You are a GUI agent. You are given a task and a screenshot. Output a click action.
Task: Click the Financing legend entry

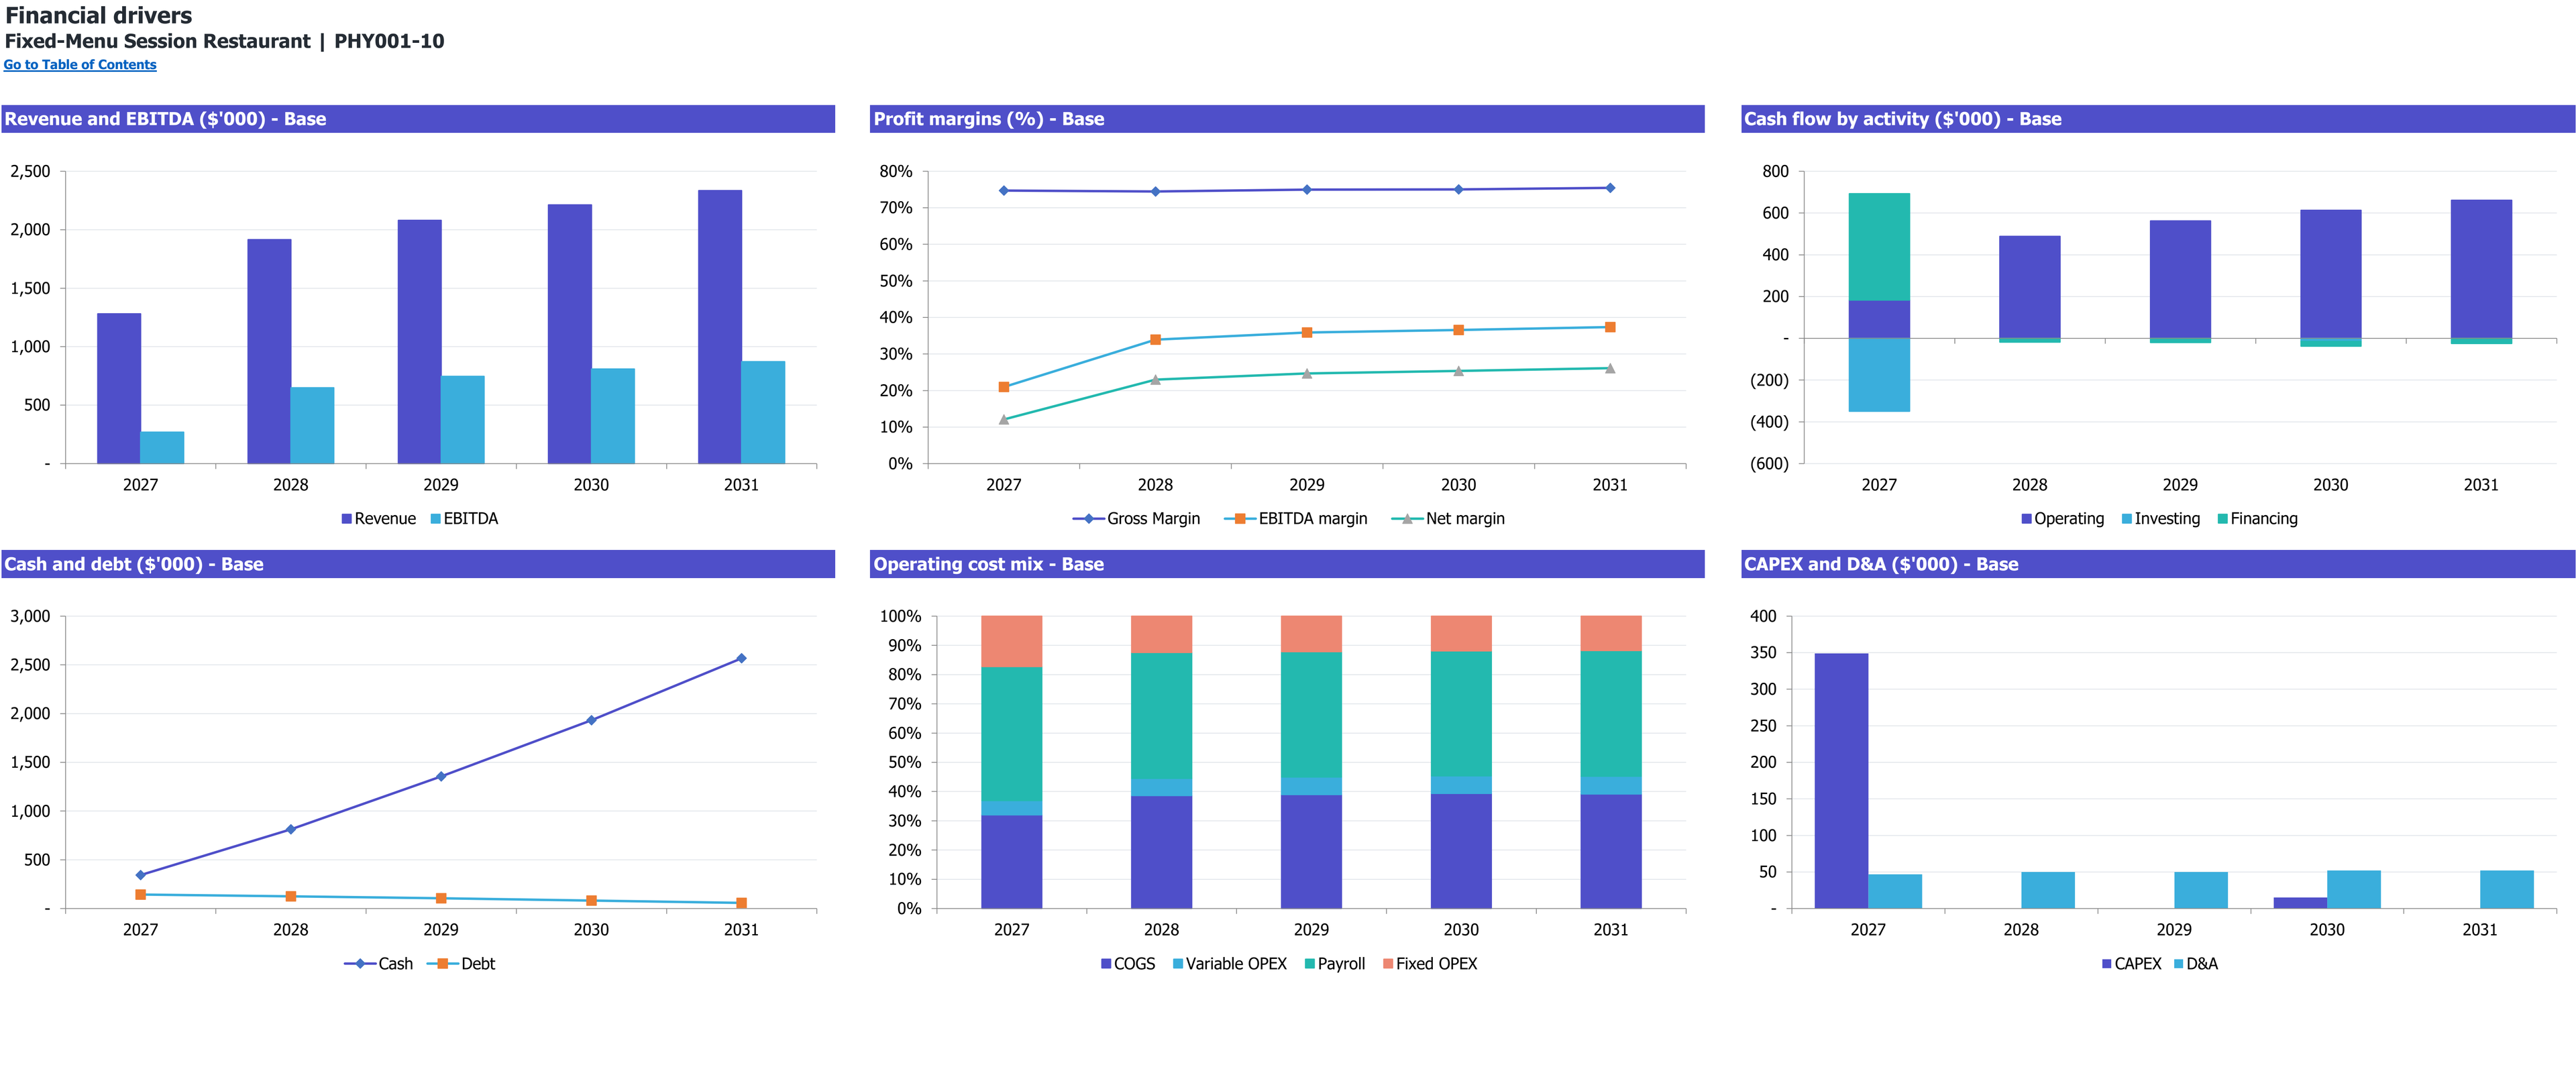2257,519
